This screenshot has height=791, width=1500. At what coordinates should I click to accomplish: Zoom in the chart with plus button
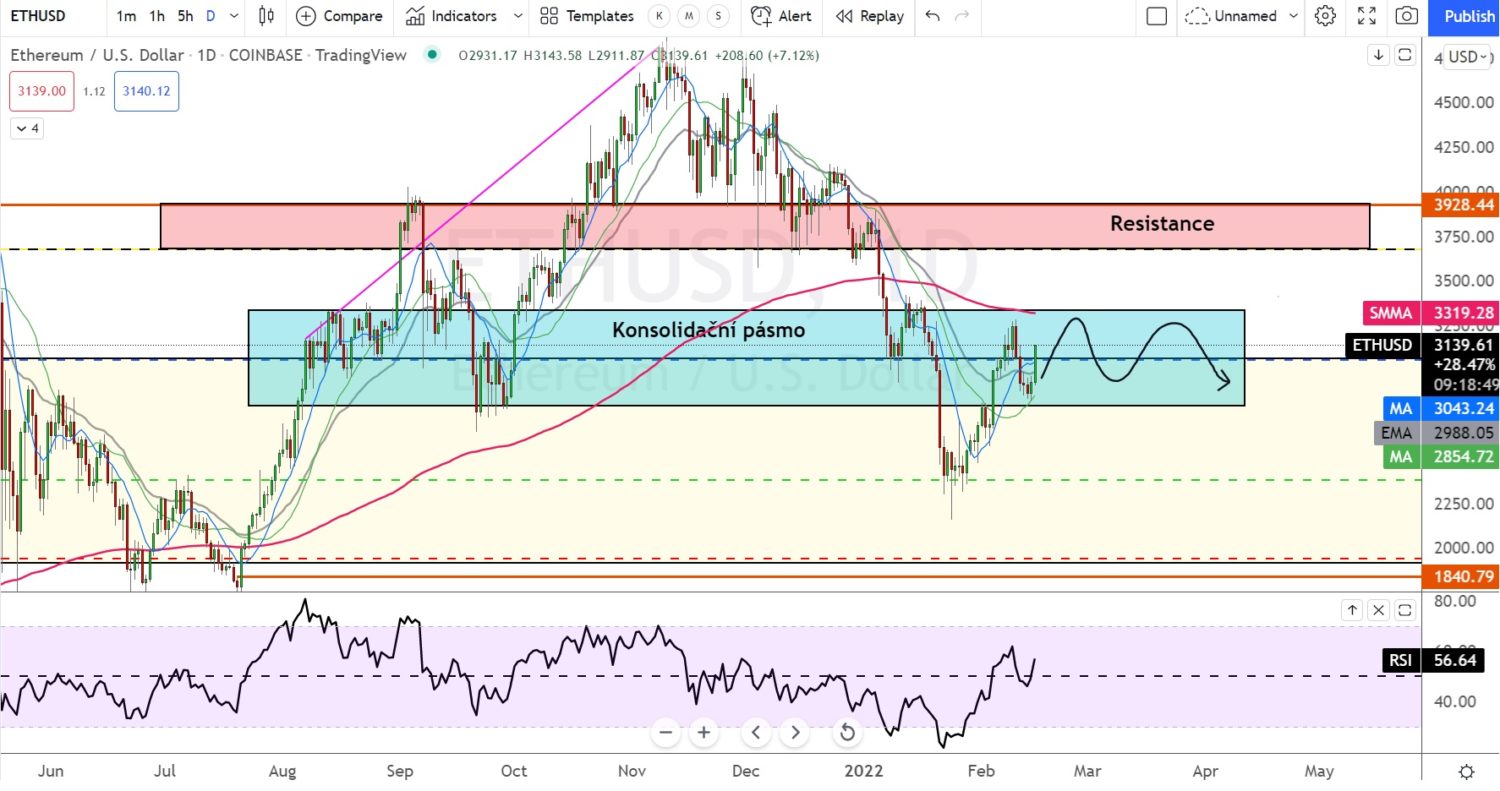coord(704,732)
